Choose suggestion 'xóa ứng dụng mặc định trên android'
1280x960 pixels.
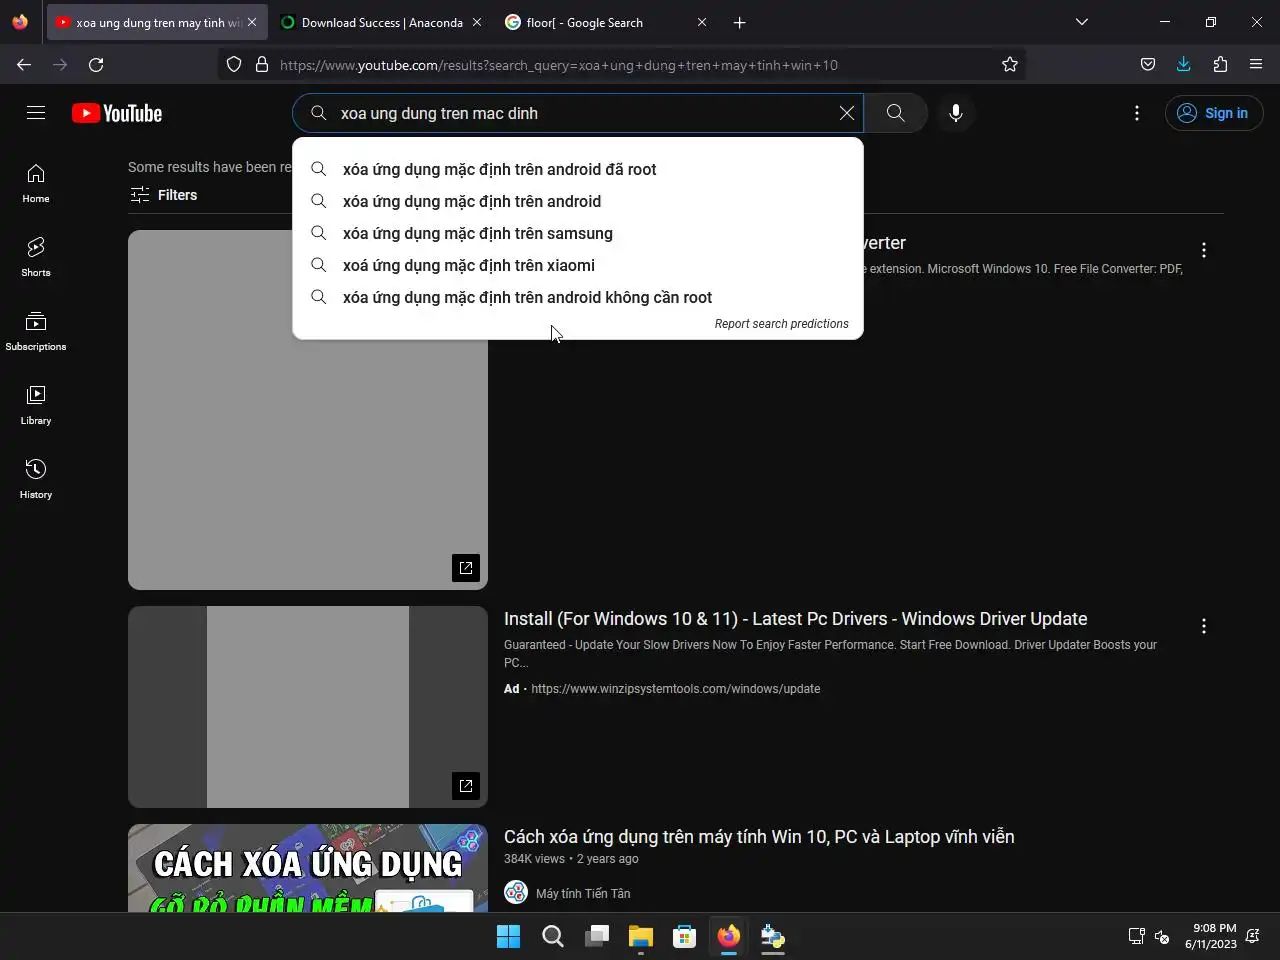578,201
